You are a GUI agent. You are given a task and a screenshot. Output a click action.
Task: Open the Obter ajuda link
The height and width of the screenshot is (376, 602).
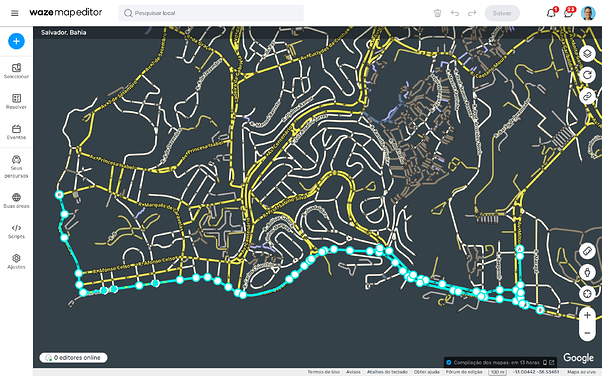coord(427,372)
